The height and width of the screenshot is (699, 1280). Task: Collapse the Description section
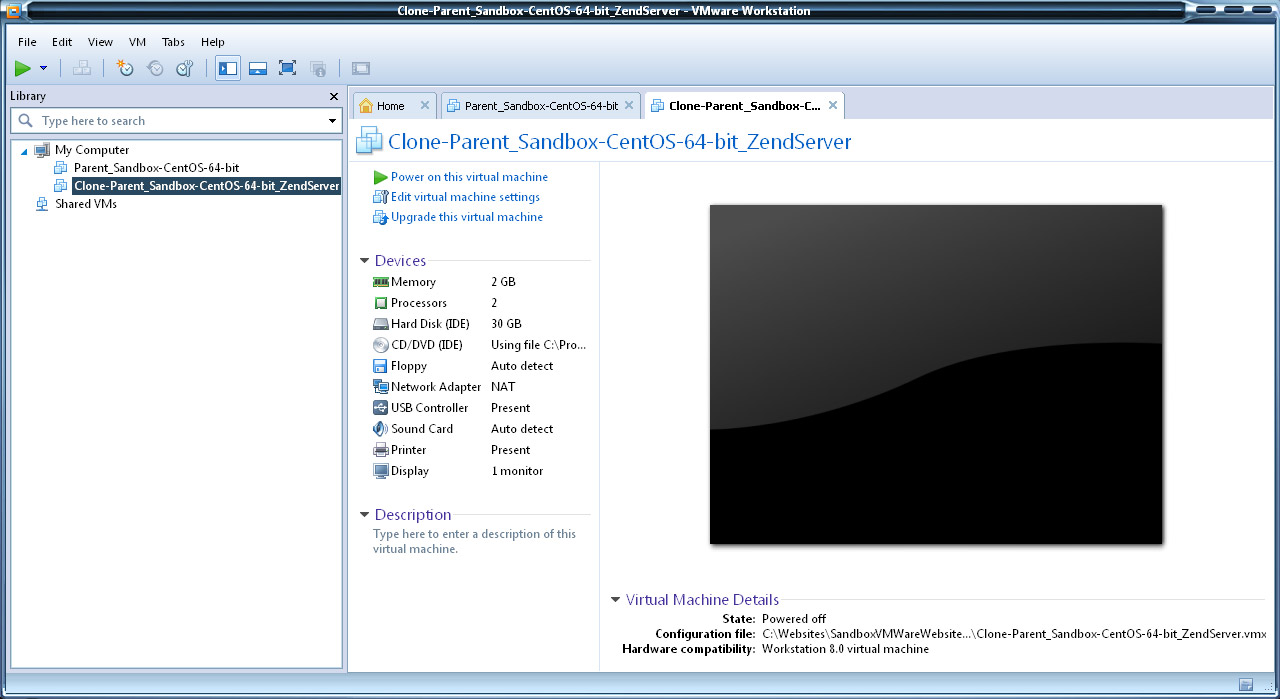pyautogui.click(x=365, y=515)
